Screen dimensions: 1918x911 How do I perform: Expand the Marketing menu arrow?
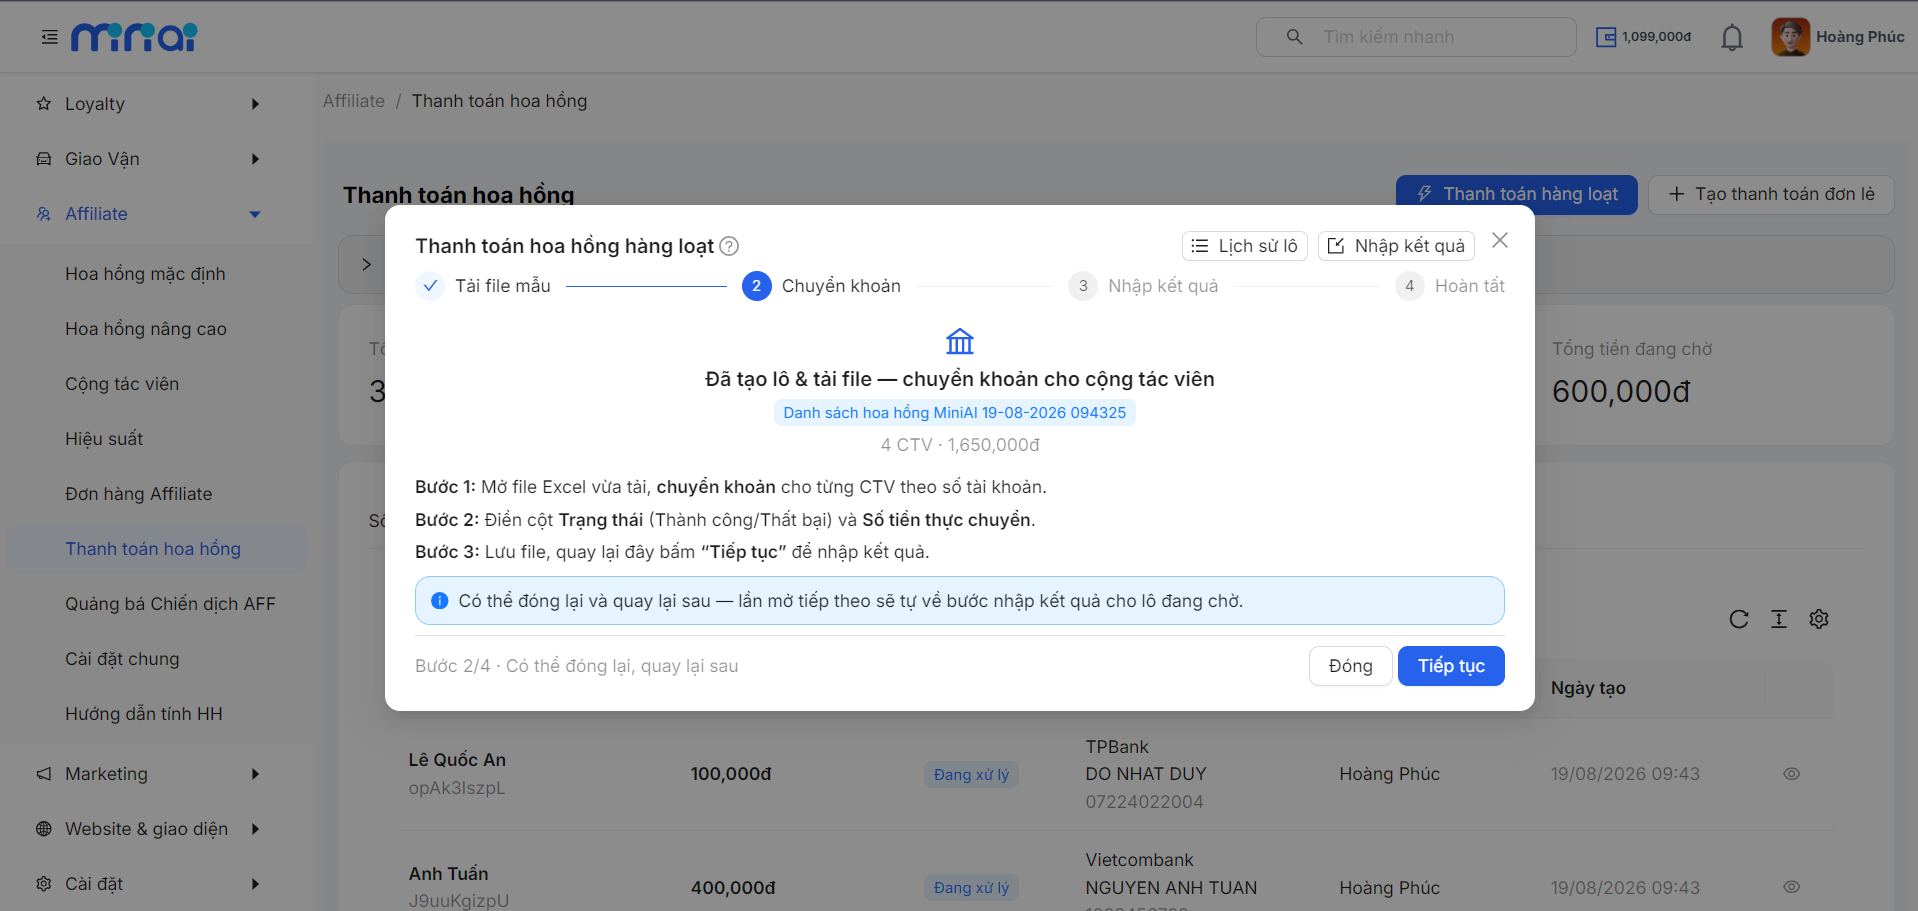tap(255, 774)
